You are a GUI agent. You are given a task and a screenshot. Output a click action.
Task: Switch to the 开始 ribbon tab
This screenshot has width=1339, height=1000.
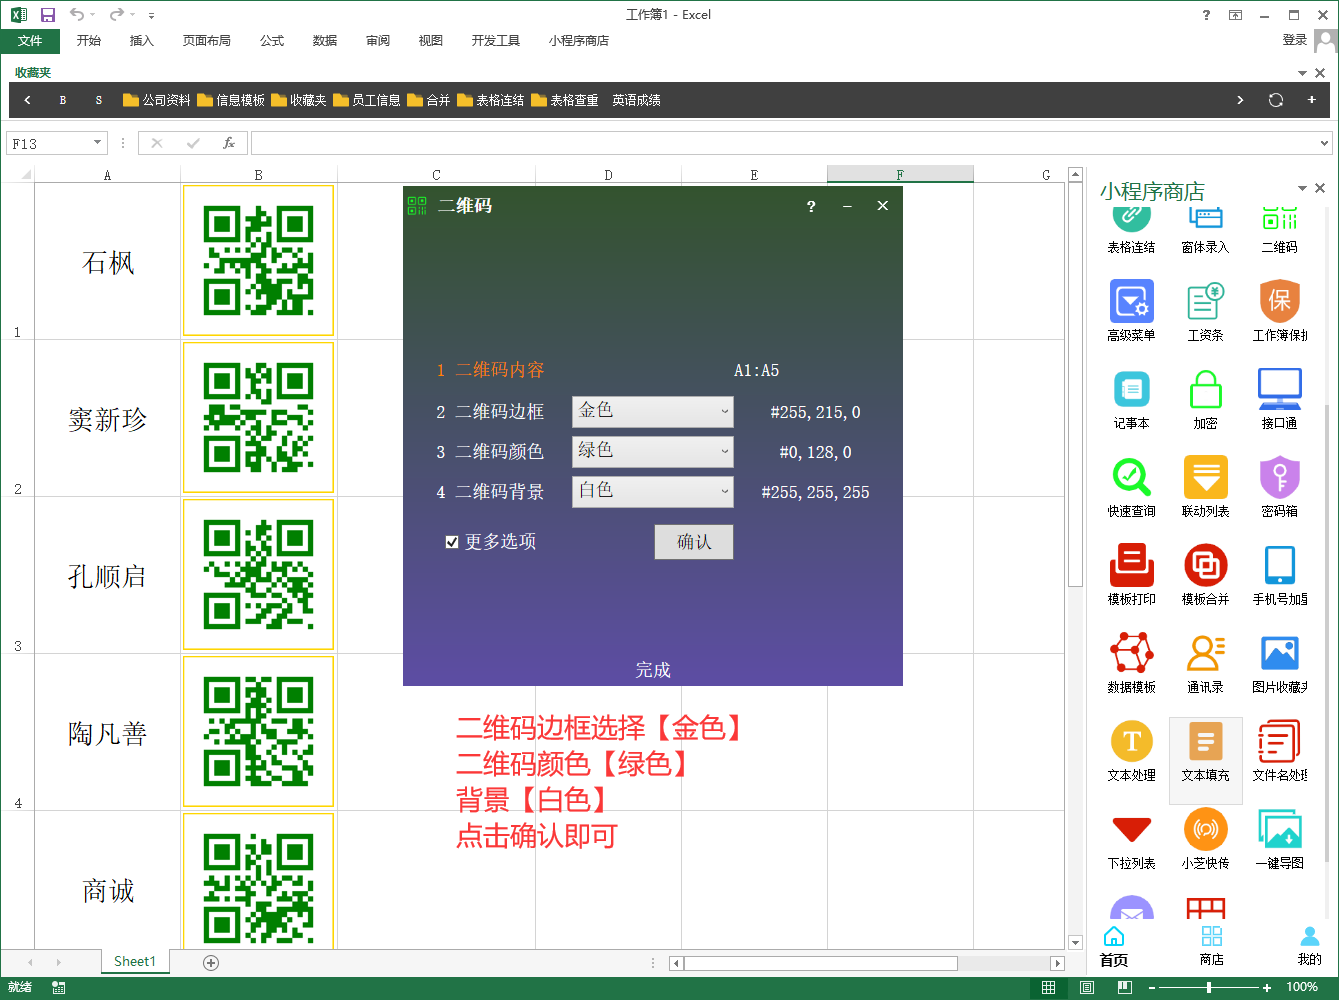(x=88, y=41)
